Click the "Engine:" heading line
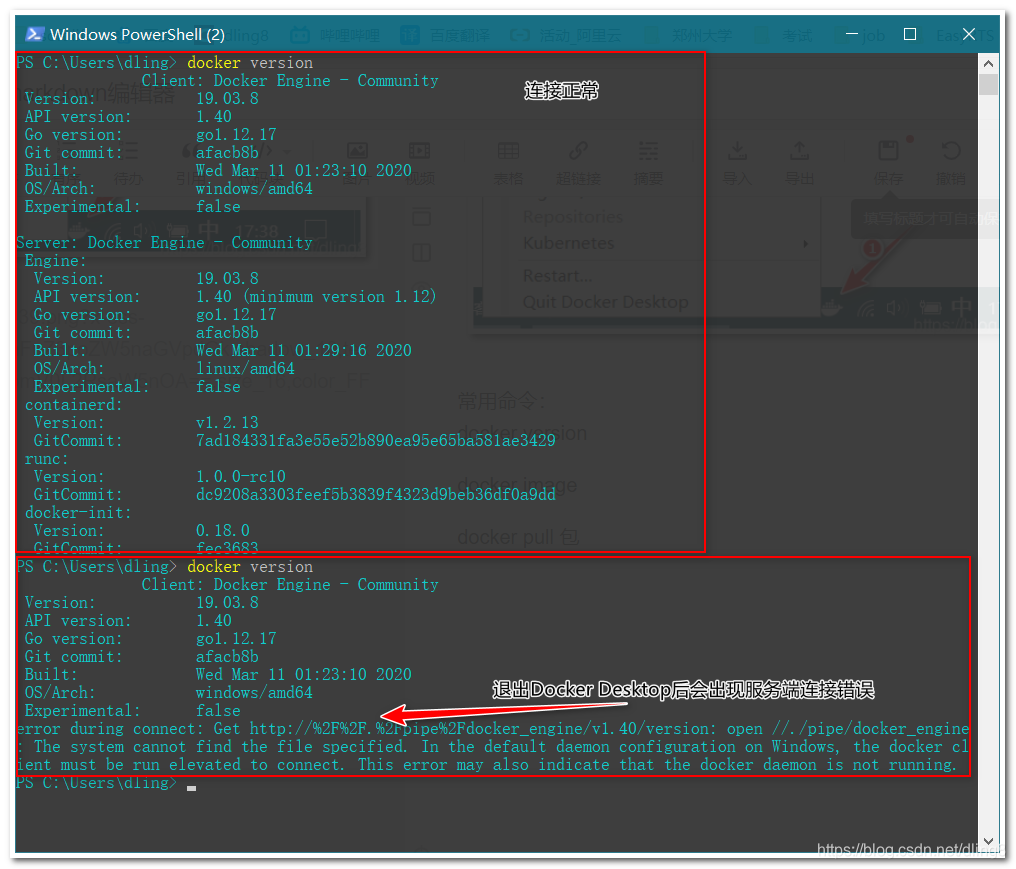 click(x=55, y=261)
